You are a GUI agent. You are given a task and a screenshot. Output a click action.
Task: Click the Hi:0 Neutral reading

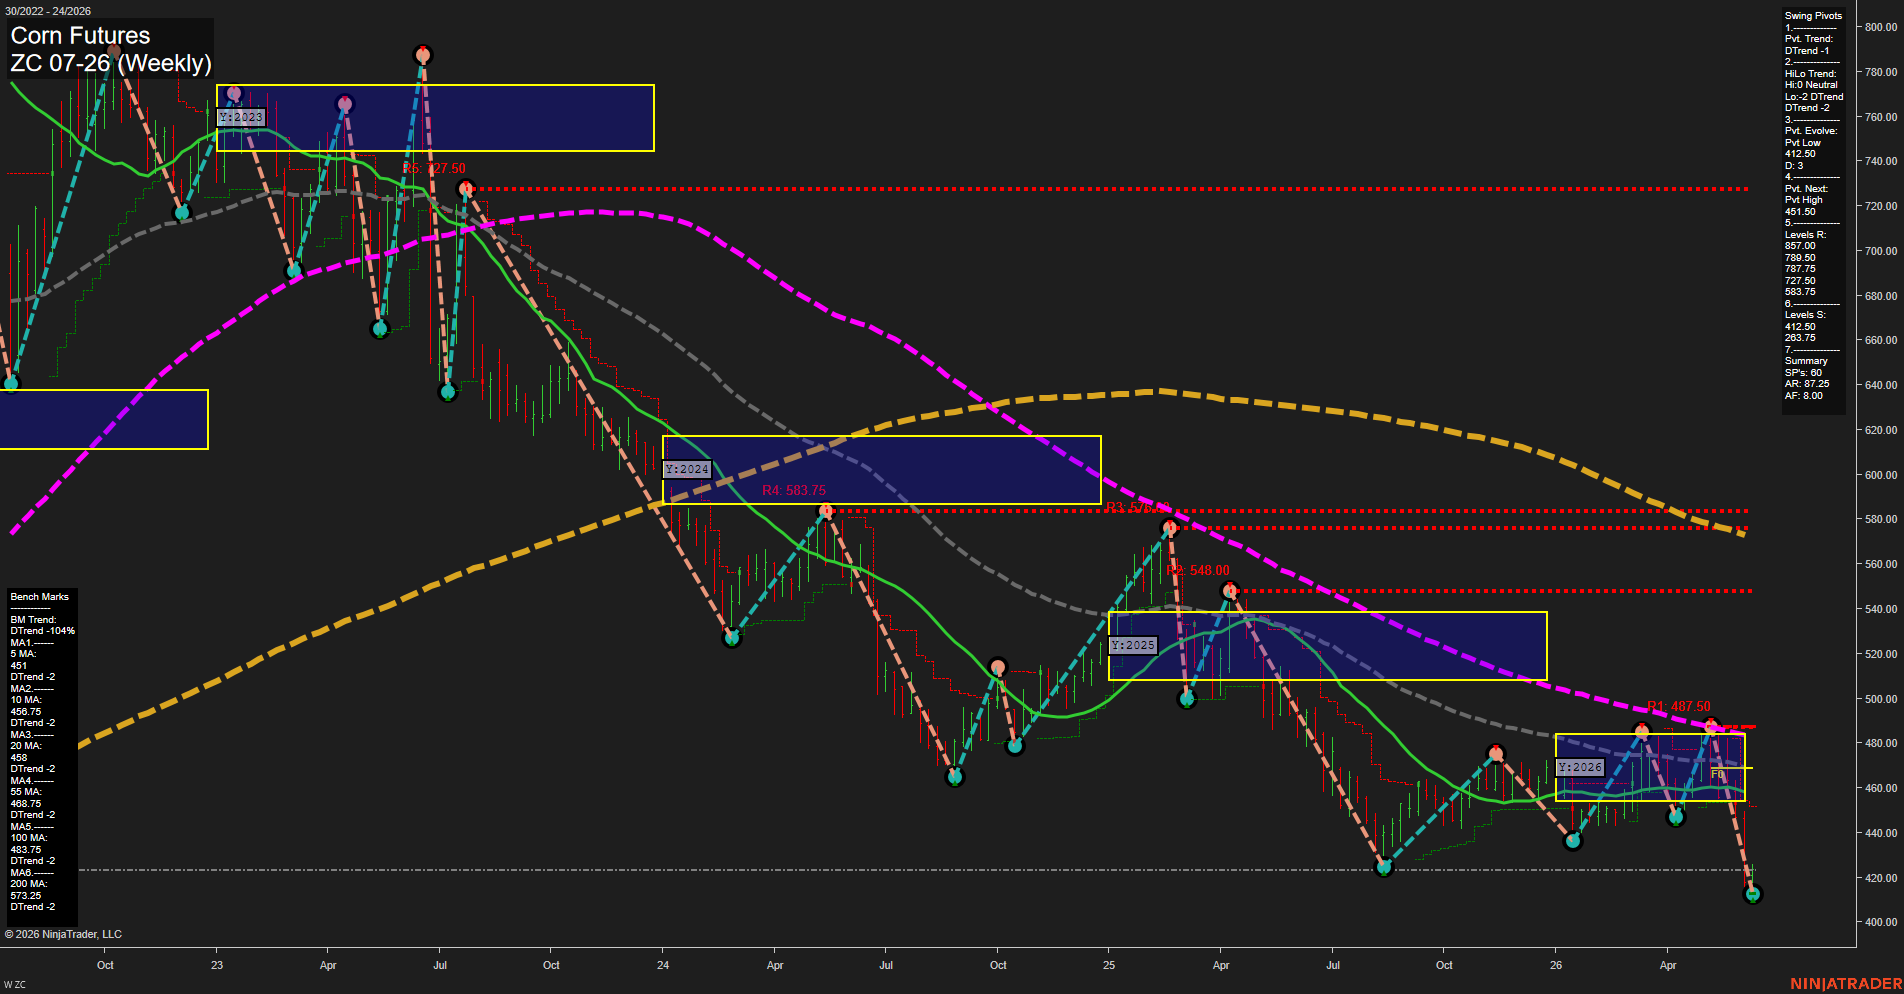1812,85
